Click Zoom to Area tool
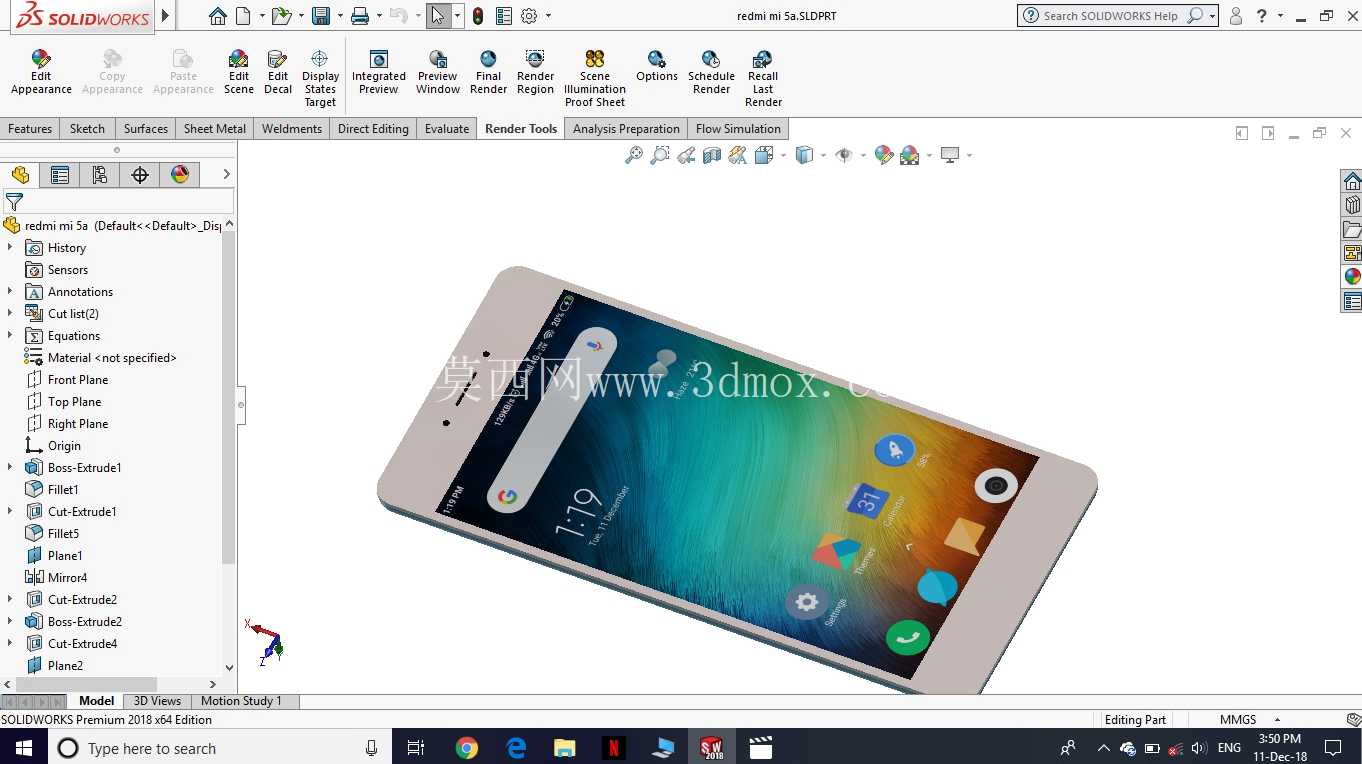 point(660,155)
